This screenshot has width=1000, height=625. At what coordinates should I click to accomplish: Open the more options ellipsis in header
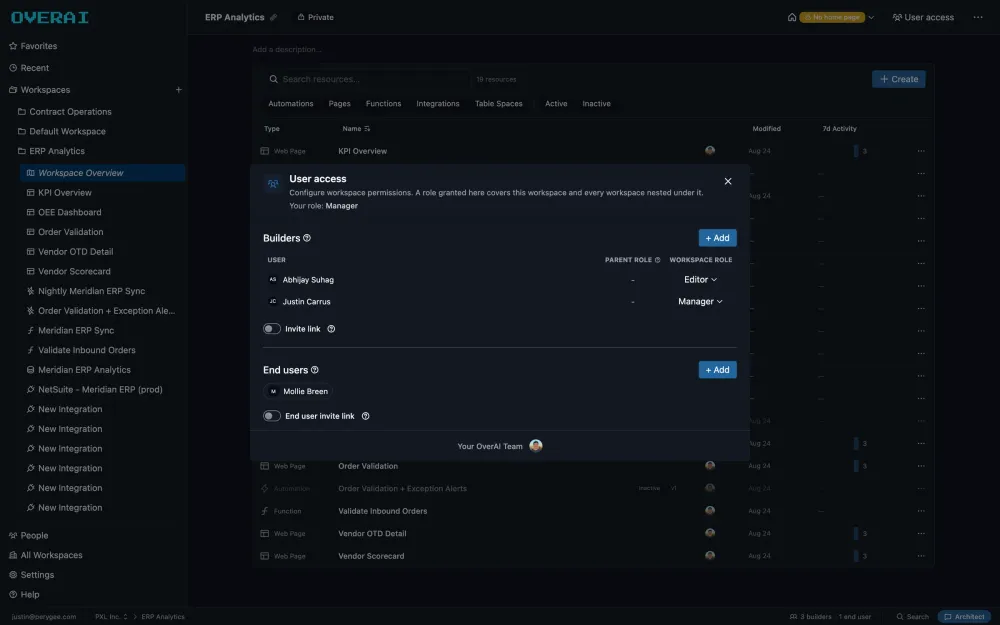pos(978,17)
